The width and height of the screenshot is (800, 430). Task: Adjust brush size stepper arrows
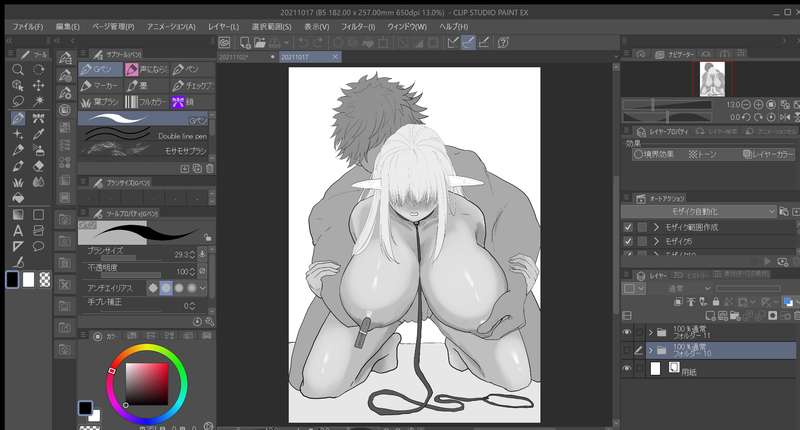[192, 254]
